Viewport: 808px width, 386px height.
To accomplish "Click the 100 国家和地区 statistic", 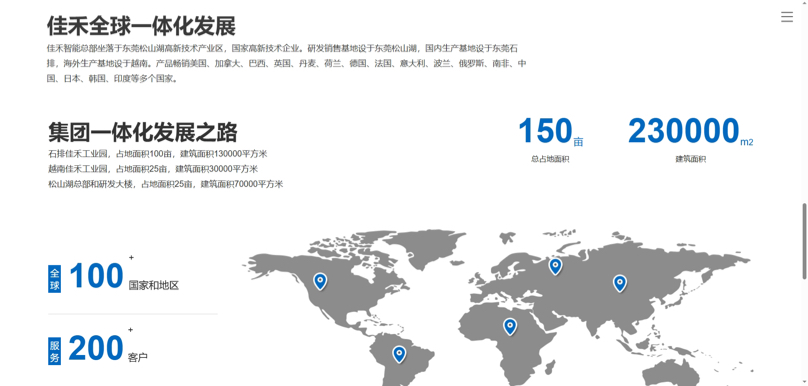I will point(124,277).
